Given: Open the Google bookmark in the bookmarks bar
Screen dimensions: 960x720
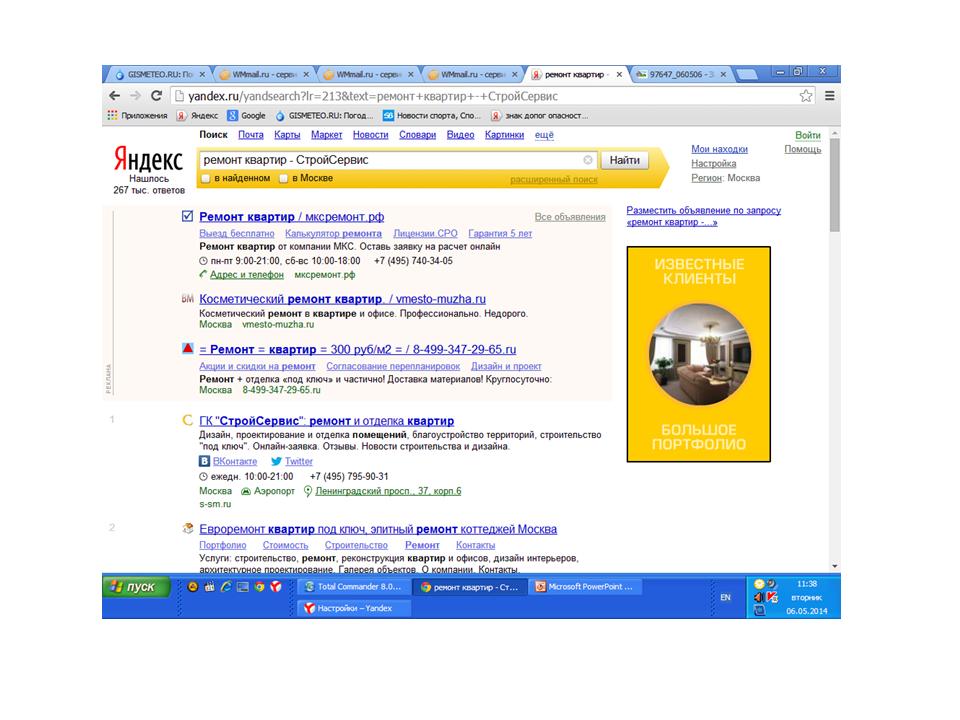Looking at the screenshot, I should (x=246, y=115).
